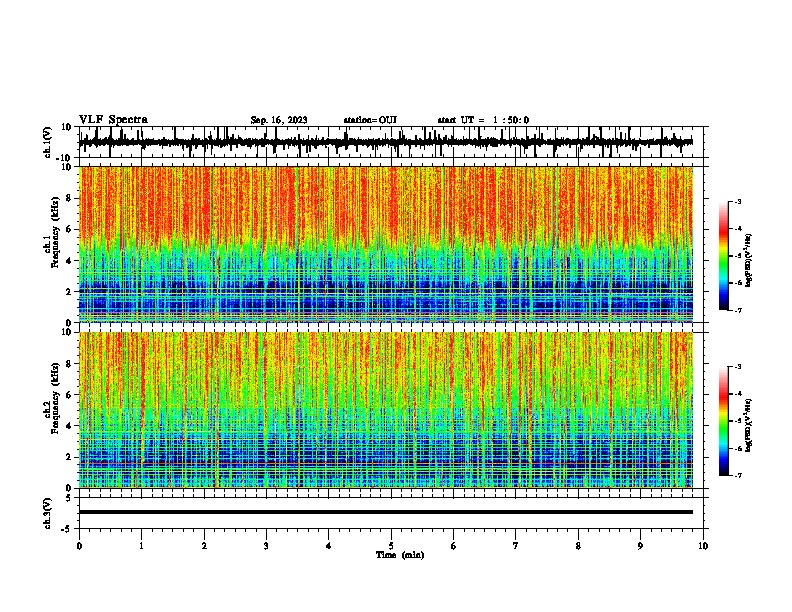Click the "1" tick on the Time axis
792x612 pixels.
click(x=141, y=546)
